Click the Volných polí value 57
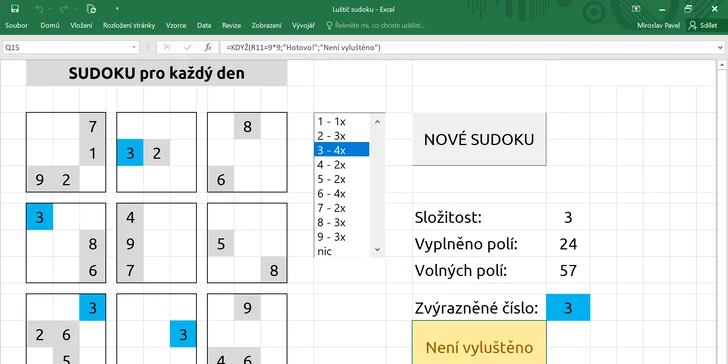The height and width of the screenshot is (364, 728). (x=568, y=270)
